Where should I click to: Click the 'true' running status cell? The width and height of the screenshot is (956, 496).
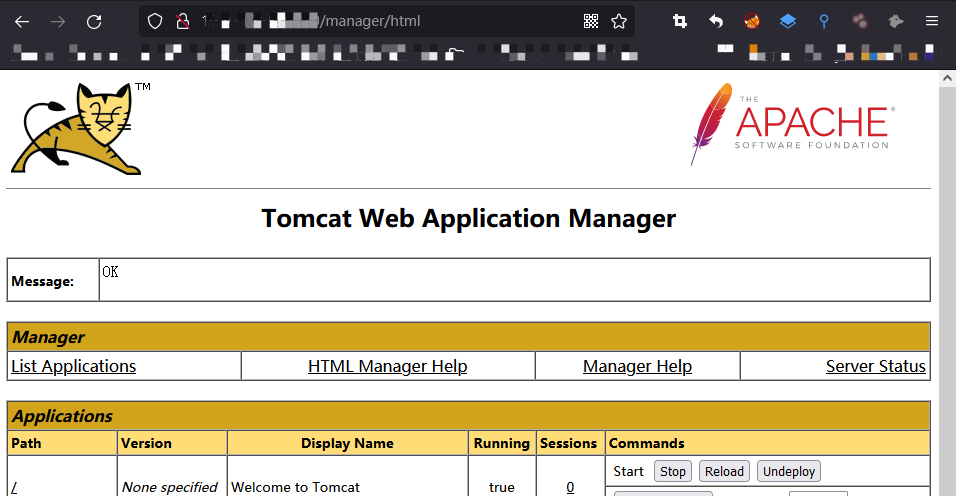coord(502,487)
